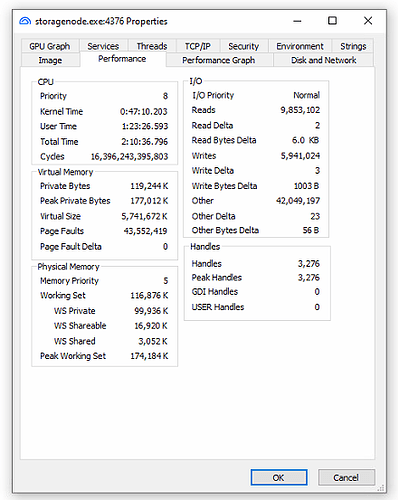
Task: Click WS Shared value 3,052 K
Action: coord(153,341)
